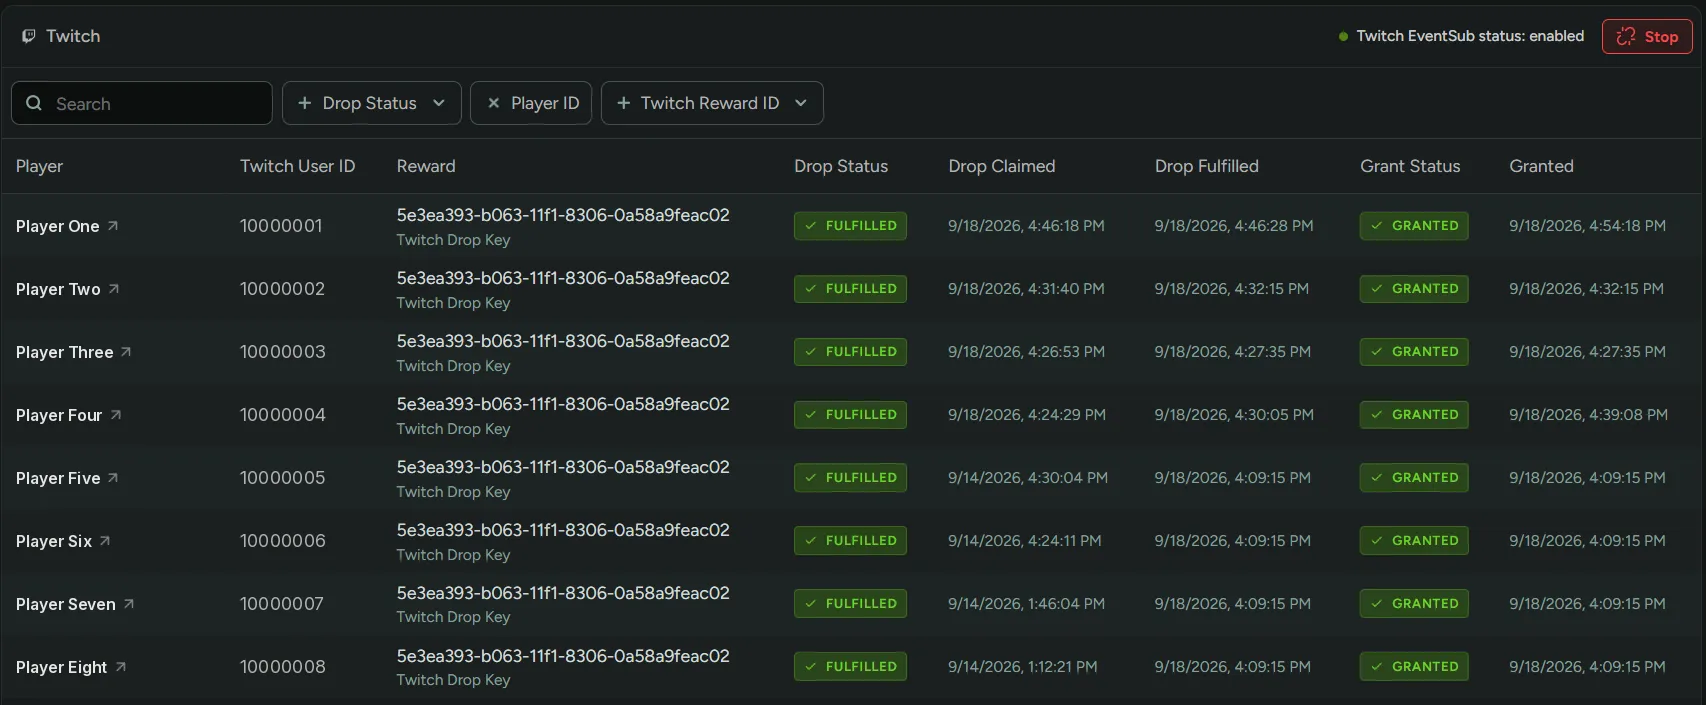Click the plus icon on Drop Status filter
Viewport: 1706px width, 705px height.
pyautogui.click(x=305, y=103)
